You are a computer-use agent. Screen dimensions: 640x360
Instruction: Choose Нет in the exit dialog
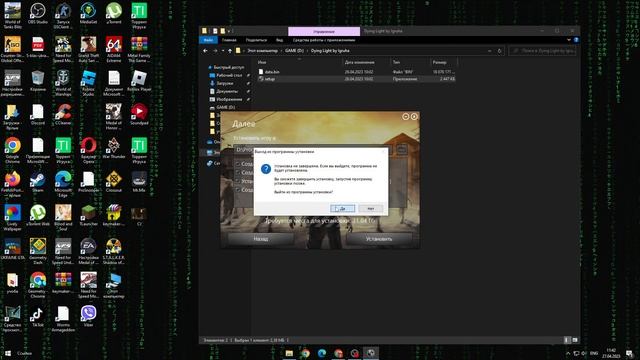371,209
